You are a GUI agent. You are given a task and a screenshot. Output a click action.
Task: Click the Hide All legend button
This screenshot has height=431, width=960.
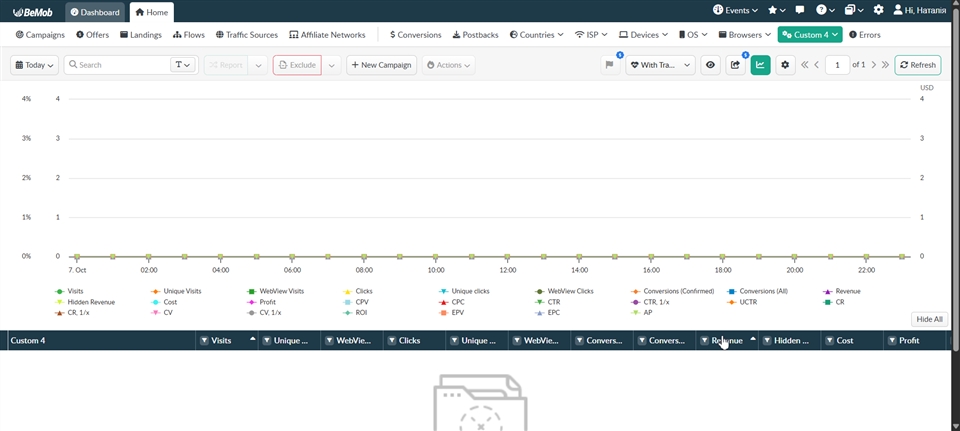[928, 319]
